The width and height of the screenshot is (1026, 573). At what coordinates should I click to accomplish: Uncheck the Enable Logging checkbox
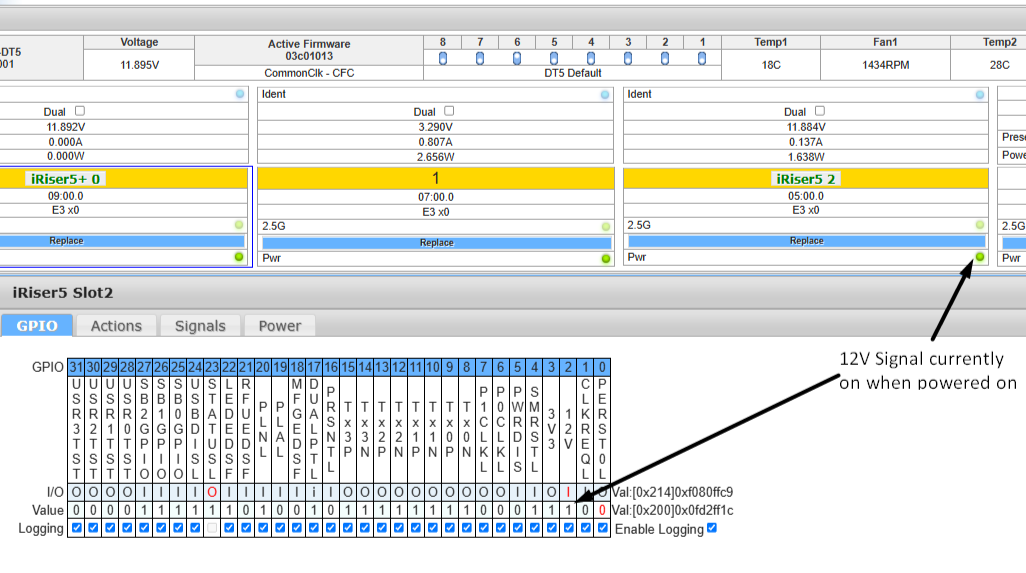(712, 528)
